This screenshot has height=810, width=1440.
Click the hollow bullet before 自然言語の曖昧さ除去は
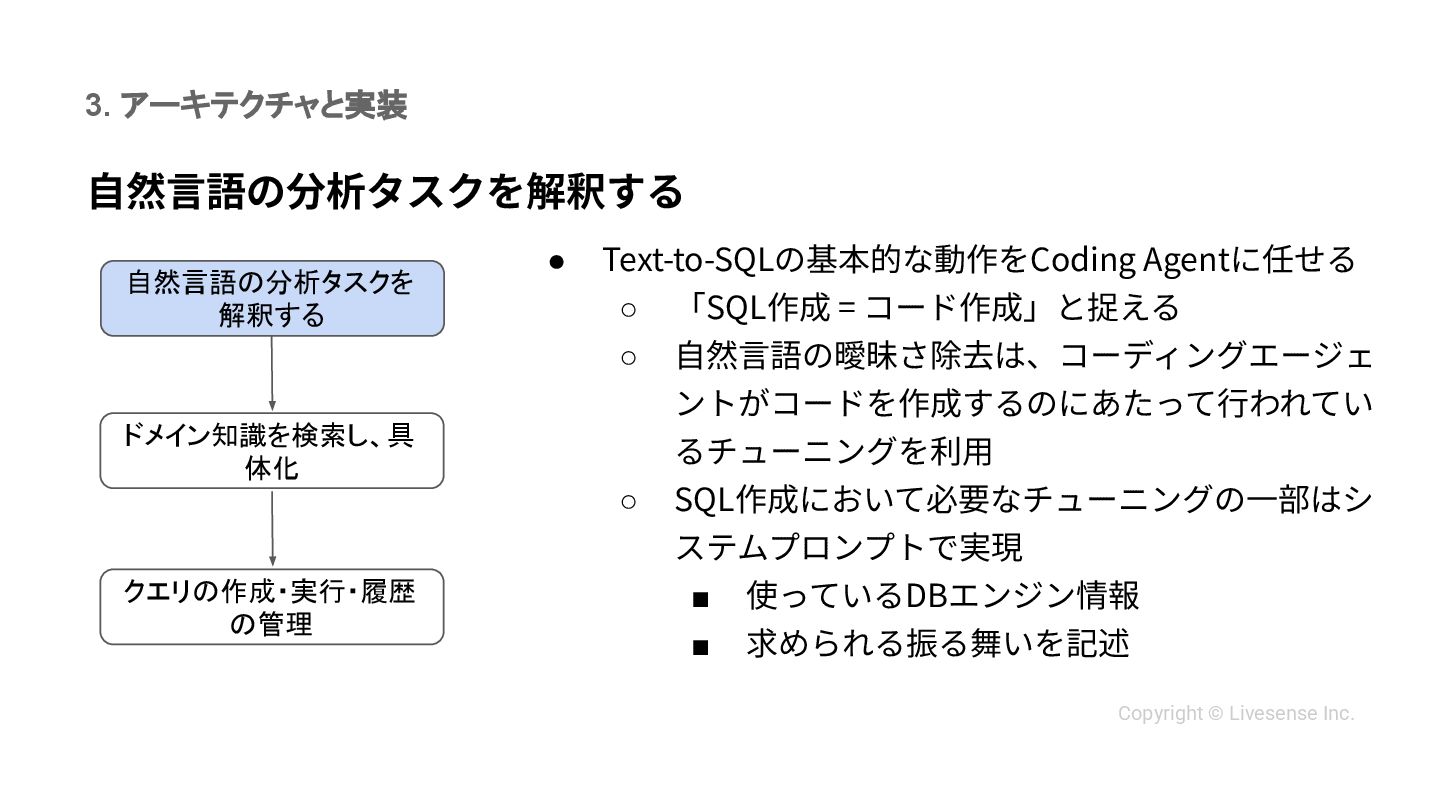(x=628, y=356)
